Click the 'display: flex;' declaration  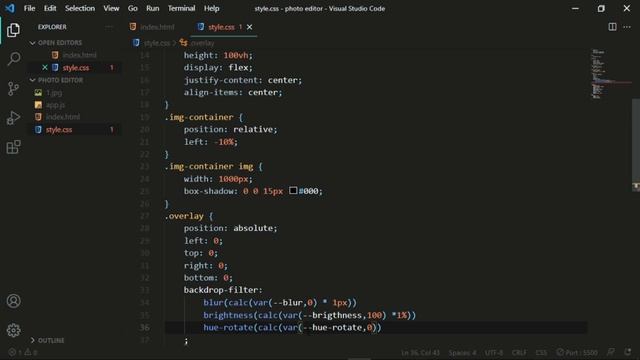pos(218,67)
